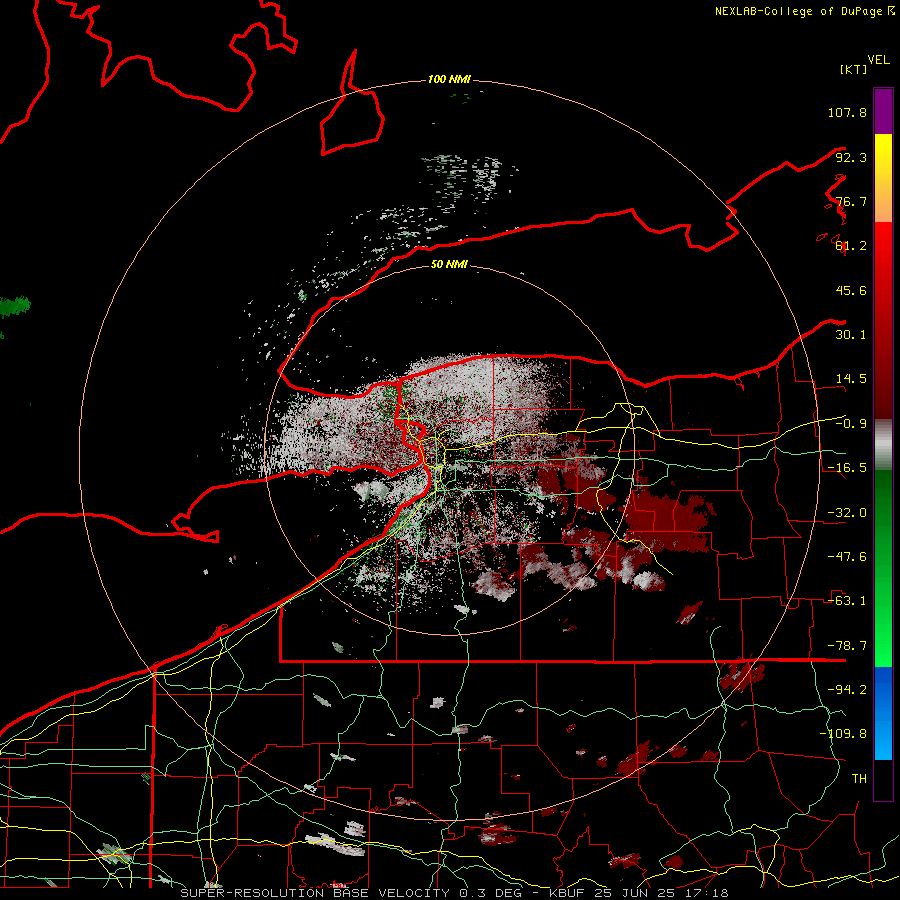Select the 61.2 scale value
This screenshot has height=900, width=900.
point(851,246)
